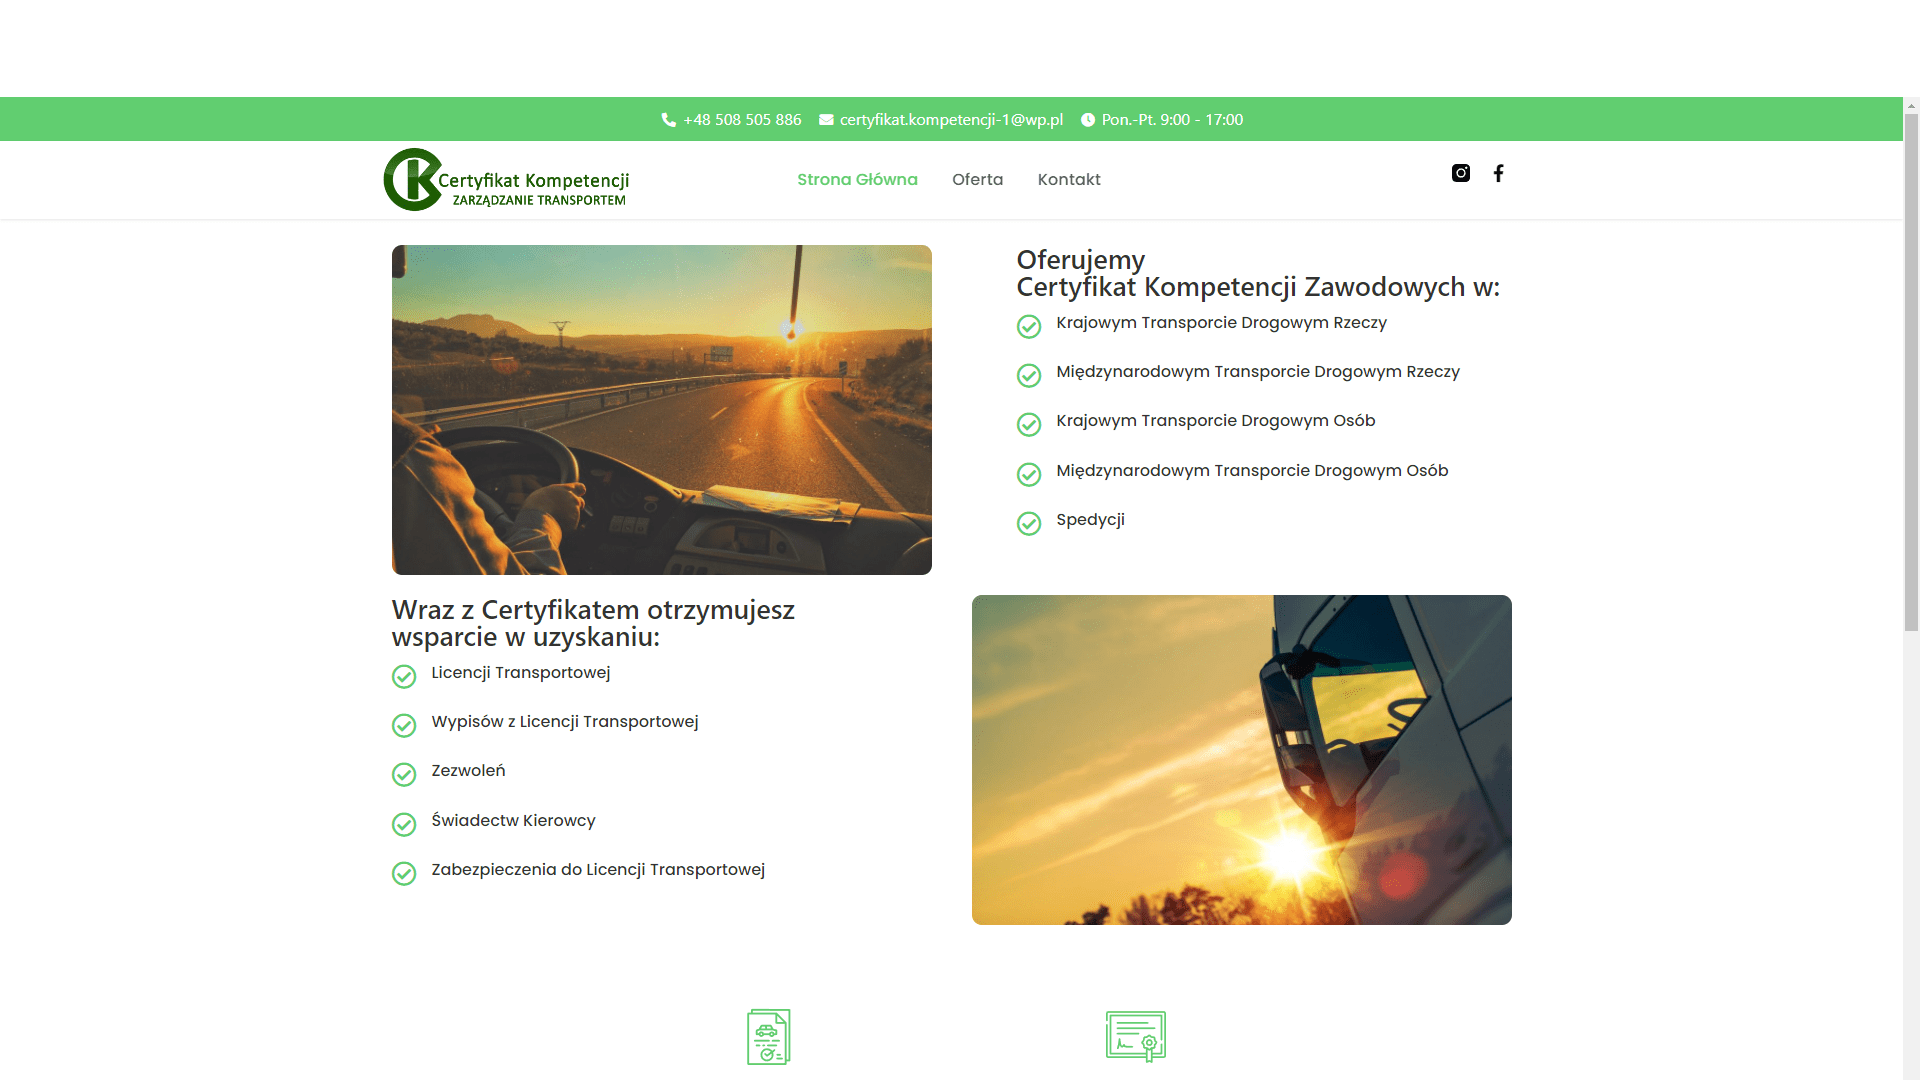The image size is (1920, 1080).
Task: Click the envelope email icon
Action: pyautogui.click(x=826, y=120)
